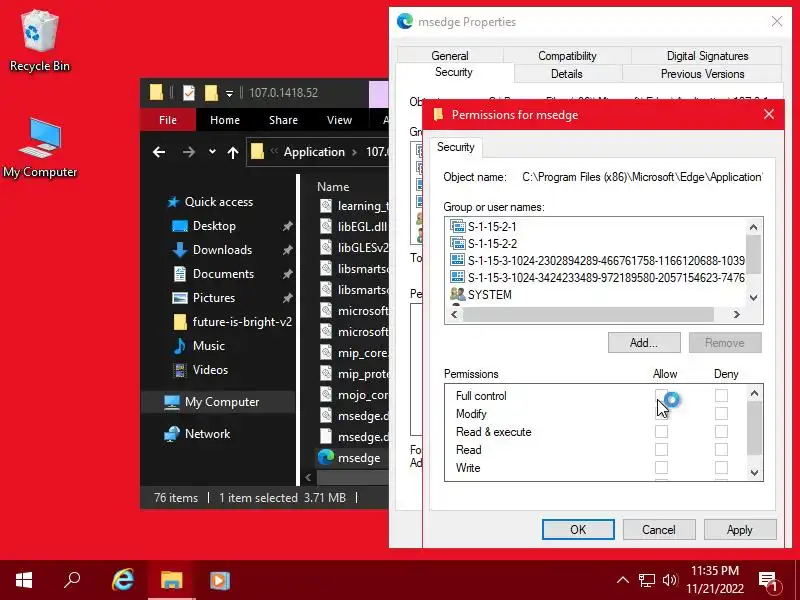Viewport: 800px width, 600px height.
Task: Click the Application breadcrumb chevron
Action: [354, 153]
